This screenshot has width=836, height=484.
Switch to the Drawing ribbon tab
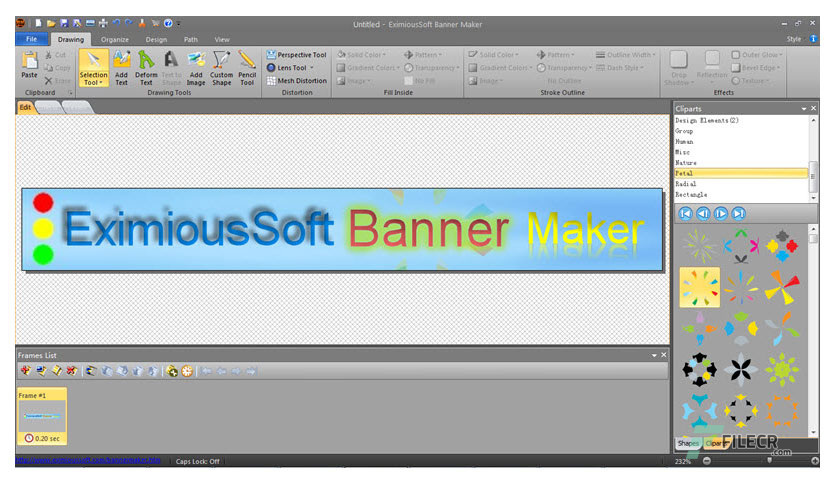[x=71, y=39]
